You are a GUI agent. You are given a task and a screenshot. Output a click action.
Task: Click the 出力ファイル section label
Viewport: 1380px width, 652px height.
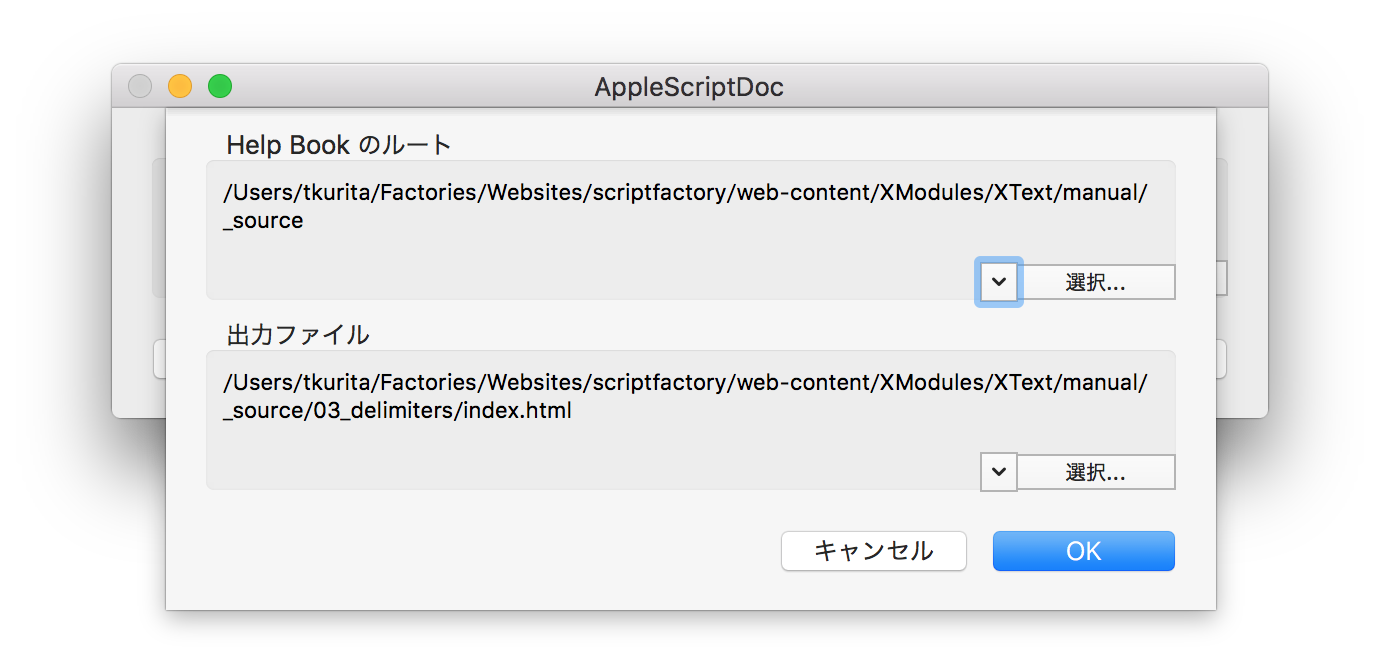pos(298,335)
